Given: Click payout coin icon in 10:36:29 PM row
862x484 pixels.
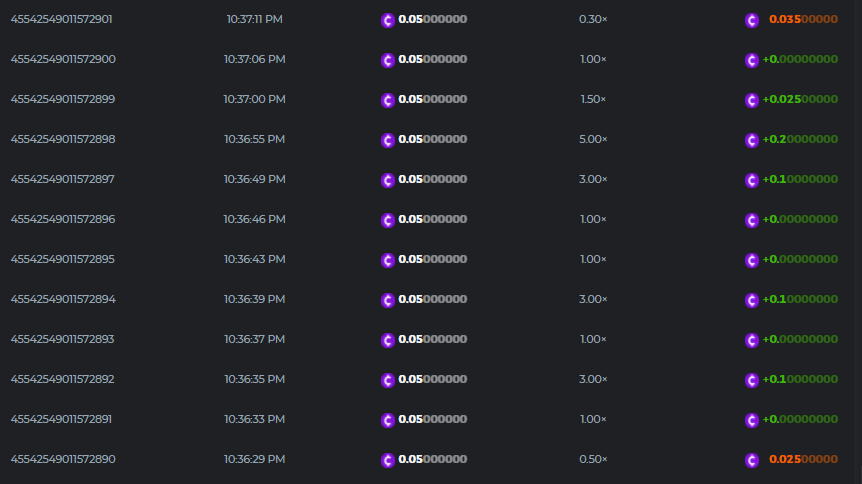Looking at the screenshot, I should coord(752,460).
